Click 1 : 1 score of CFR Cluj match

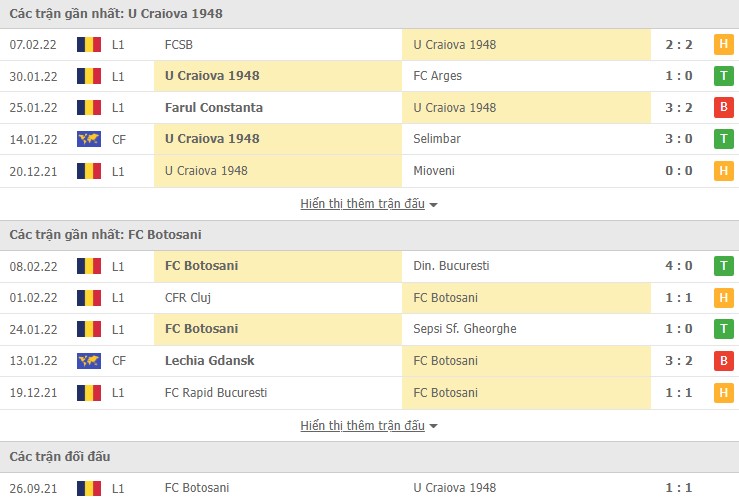[x=679, y=297]
